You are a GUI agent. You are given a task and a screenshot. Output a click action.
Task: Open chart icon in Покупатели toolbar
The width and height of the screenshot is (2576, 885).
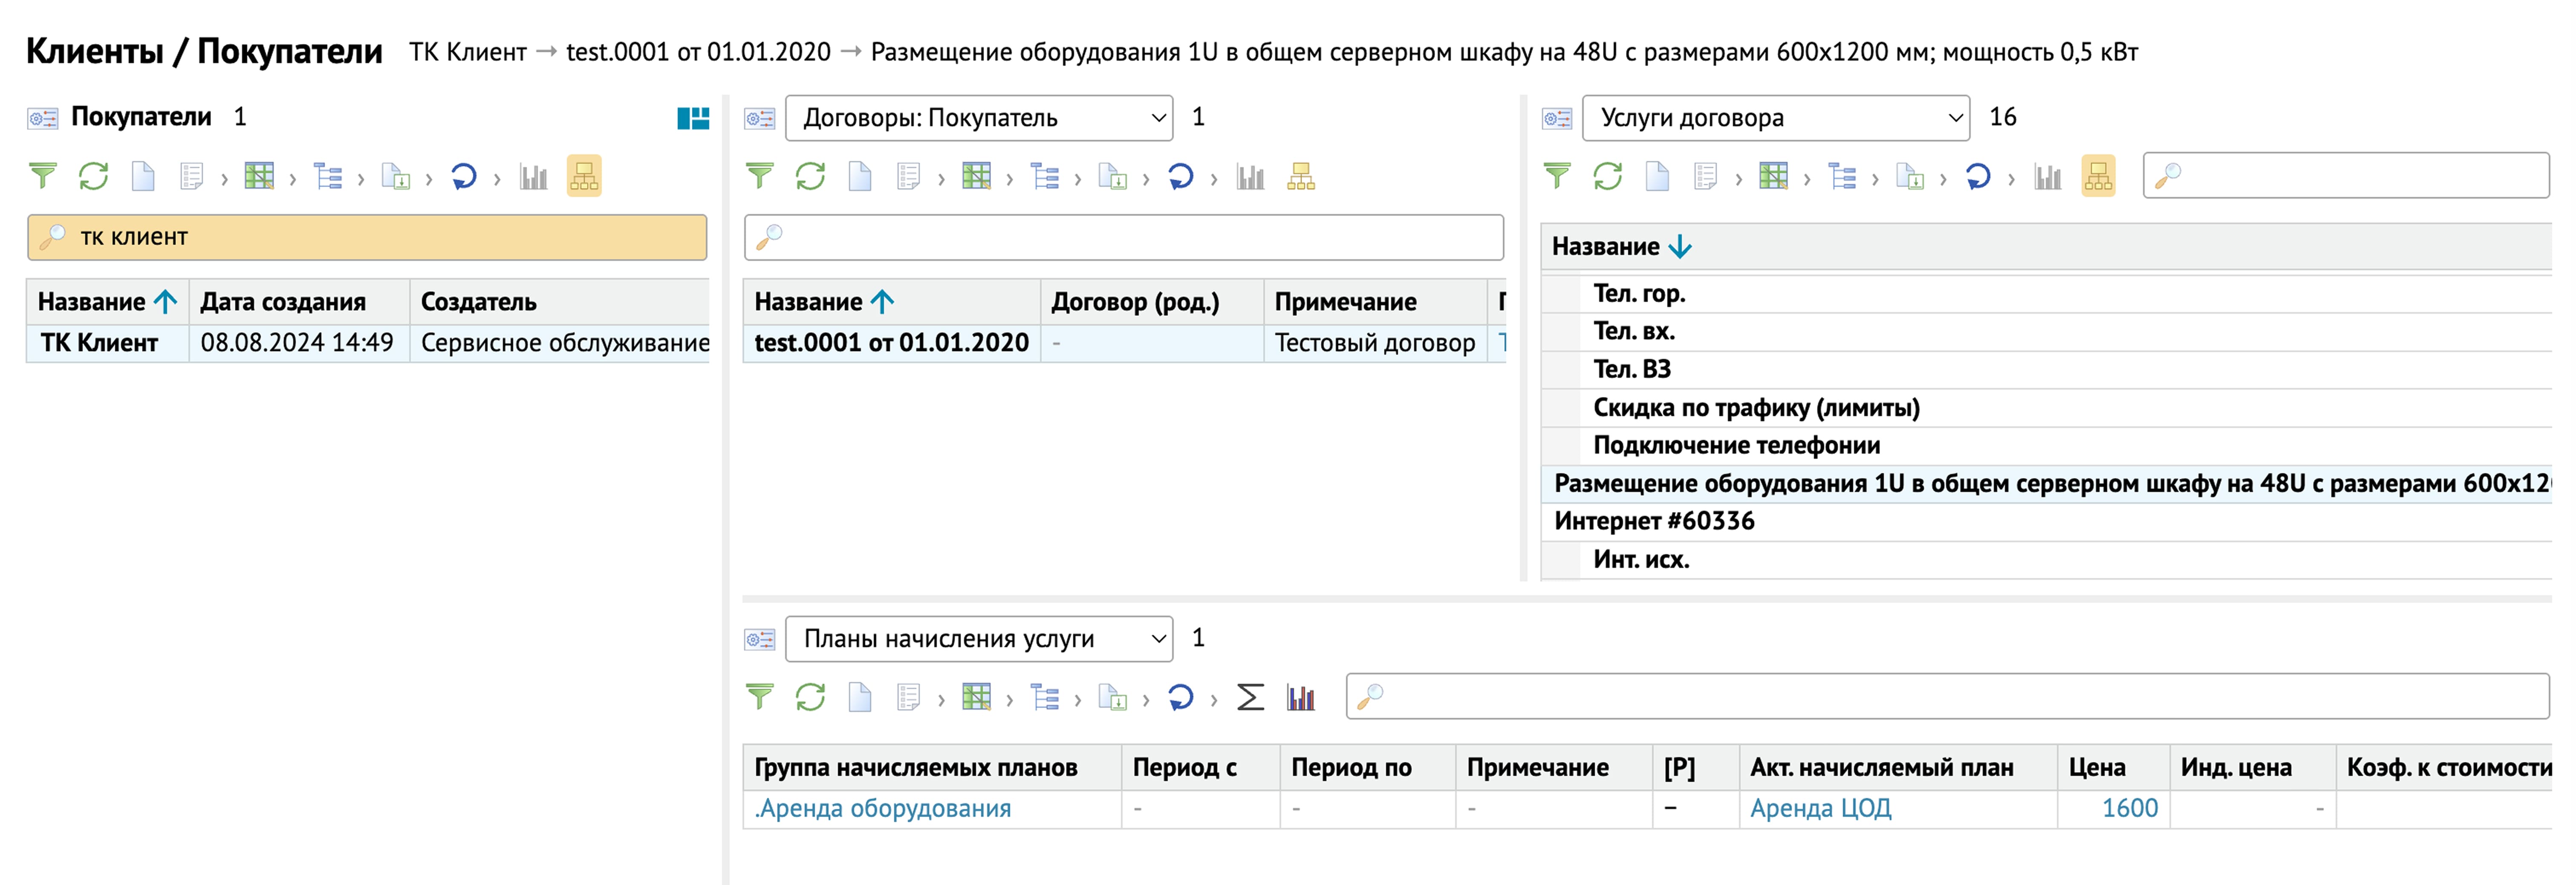tap(533, 177)
